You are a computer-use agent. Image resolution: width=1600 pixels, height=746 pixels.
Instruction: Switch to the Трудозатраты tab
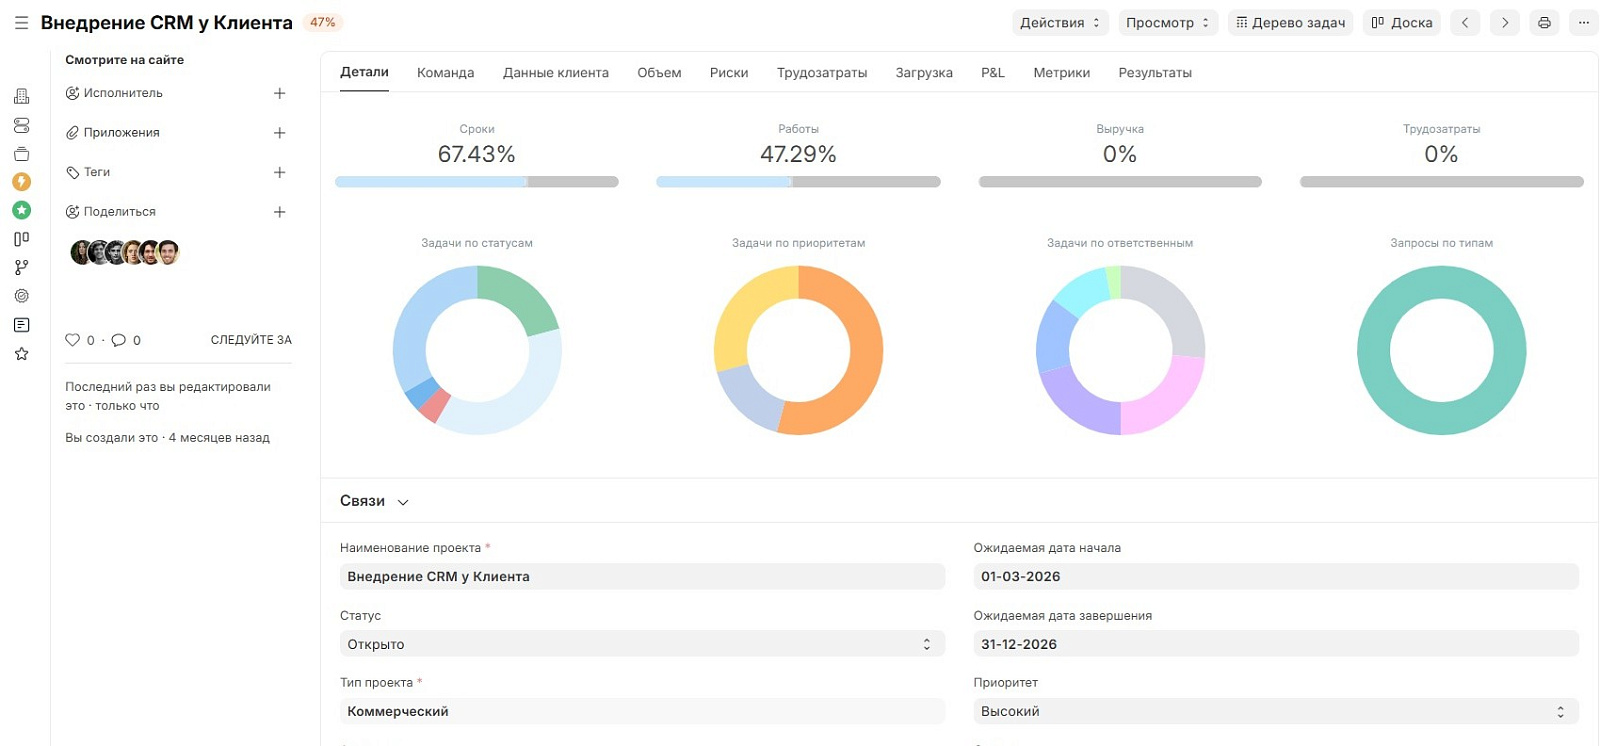click(822, 73)
